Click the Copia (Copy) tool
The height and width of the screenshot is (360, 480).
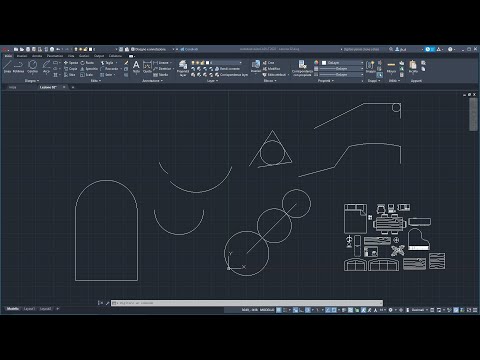click(71, 69)
